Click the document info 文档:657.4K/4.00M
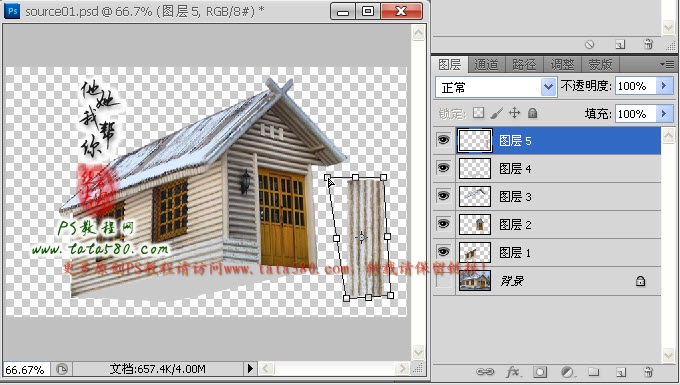This screenshot has width=680, height=385. coord(157,369)
